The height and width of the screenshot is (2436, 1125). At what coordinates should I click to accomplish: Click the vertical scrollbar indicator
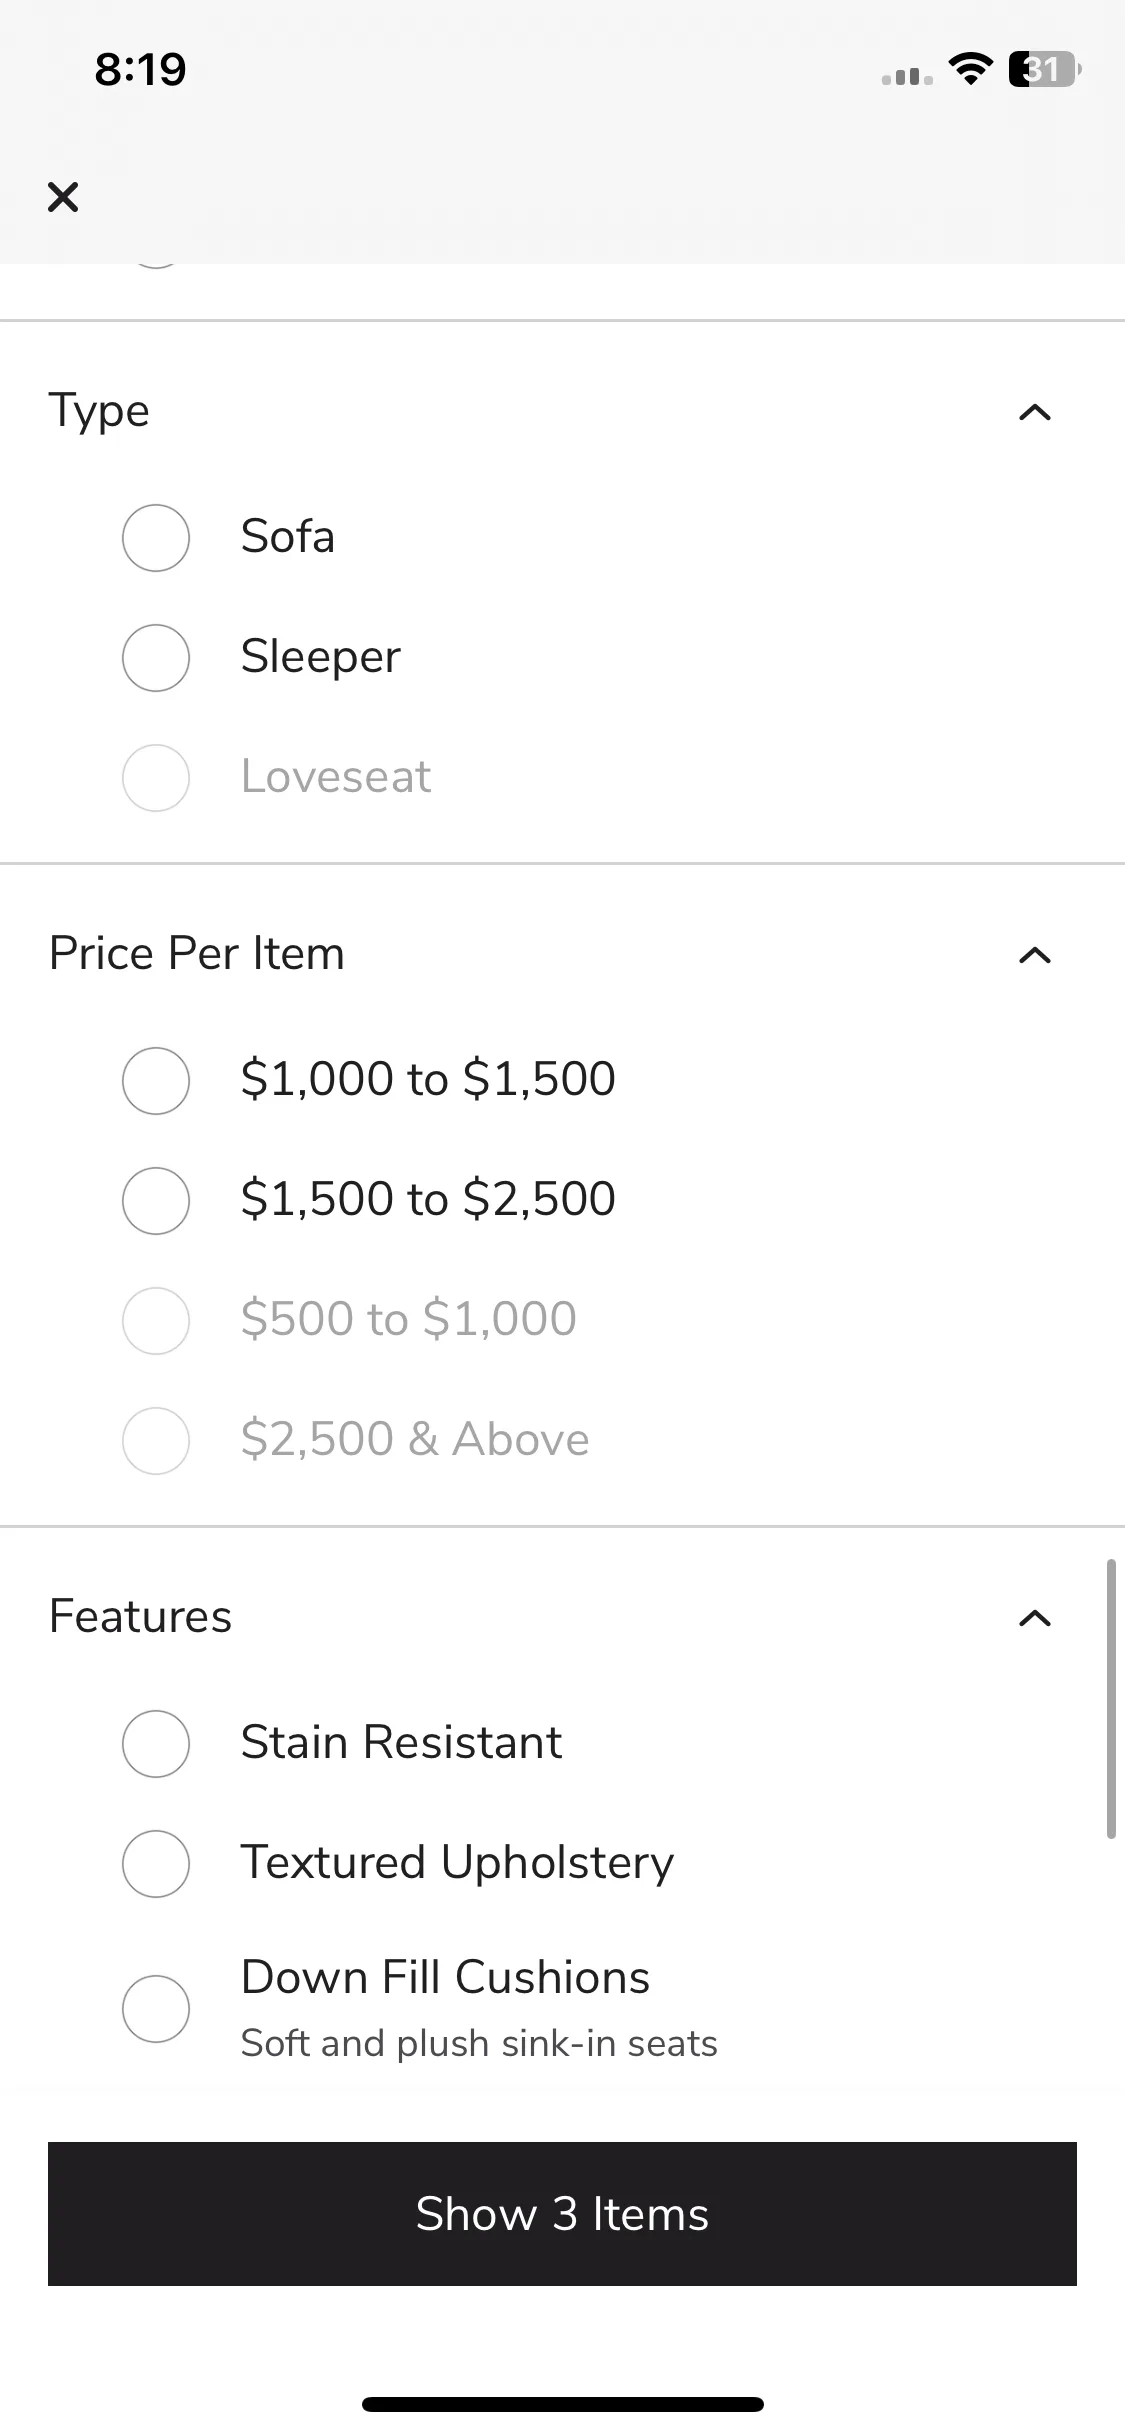pyautogui.click(x=1110, y=1698)
